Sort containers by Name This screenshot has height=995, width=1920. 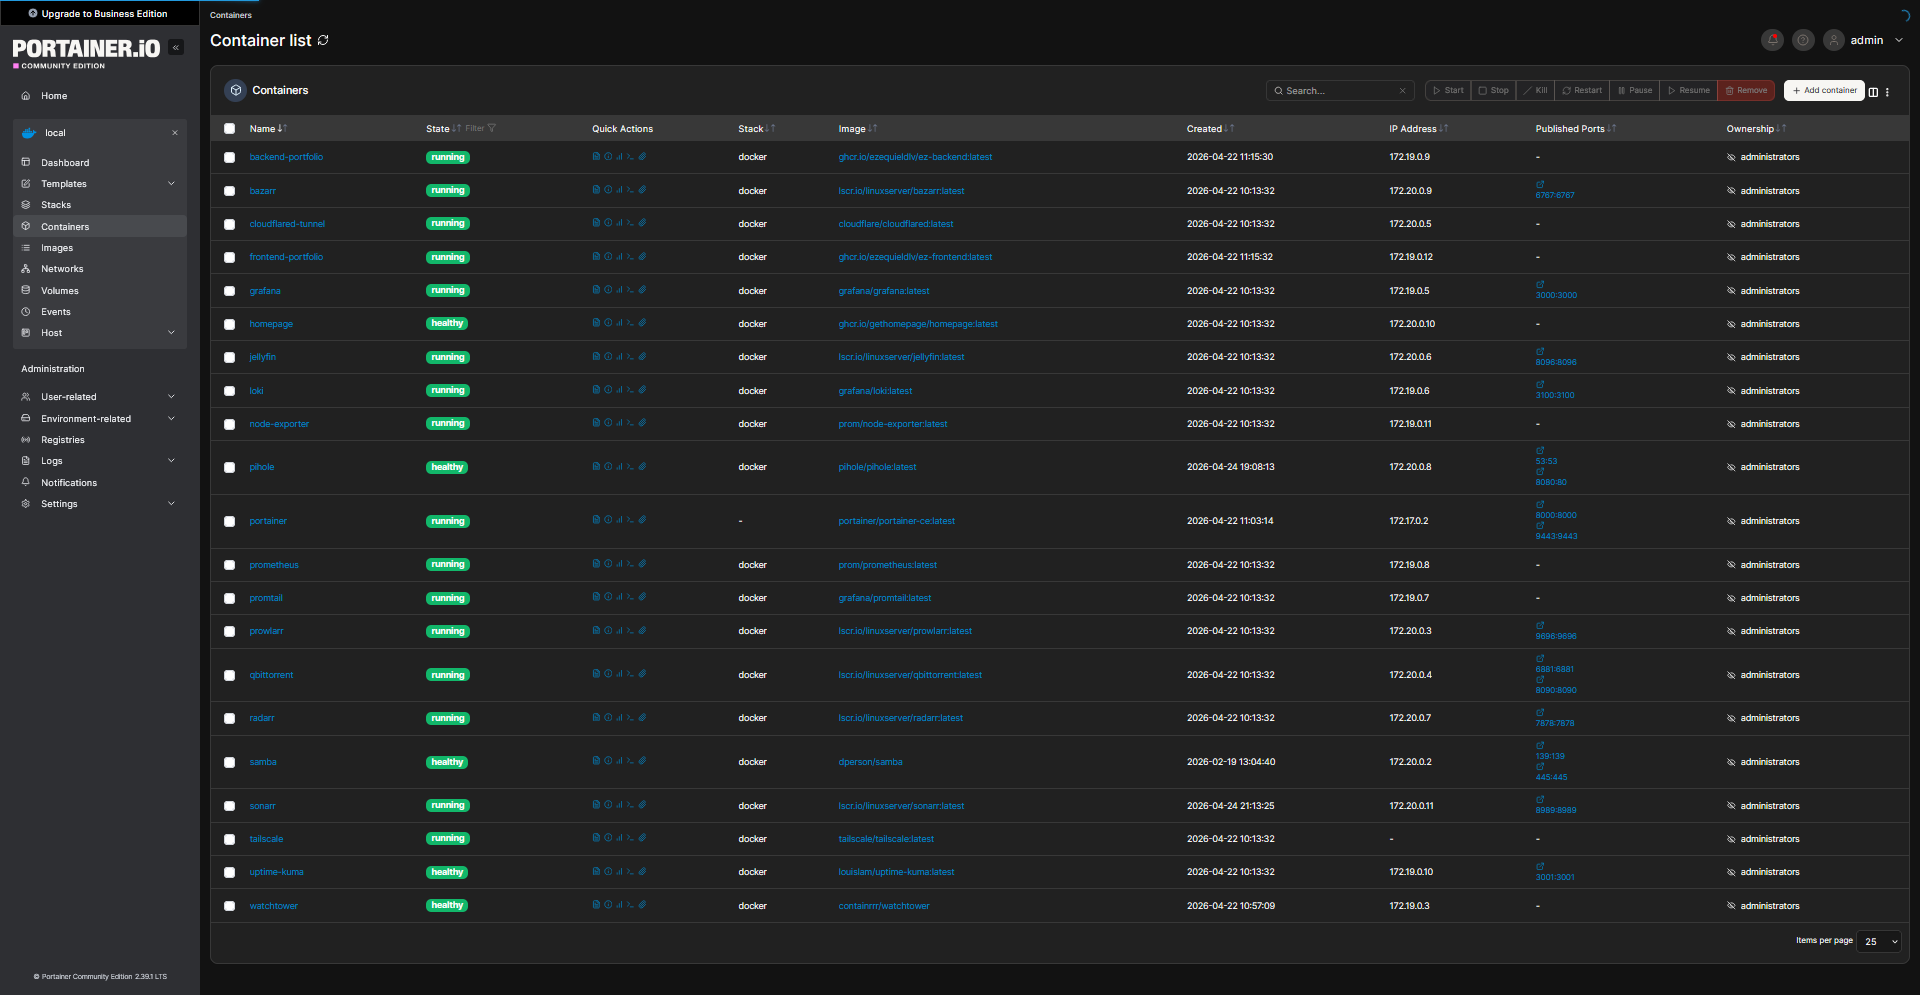point(267,128)
